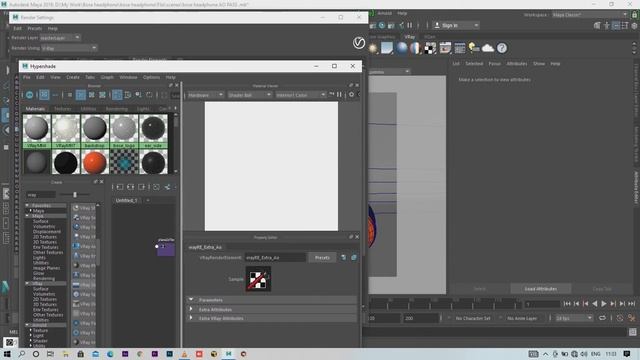Toggle the Attribute Editor panel icon at top right
This screenshot has height=360, width=640.
pyautogui.click(x=616, y=25)
